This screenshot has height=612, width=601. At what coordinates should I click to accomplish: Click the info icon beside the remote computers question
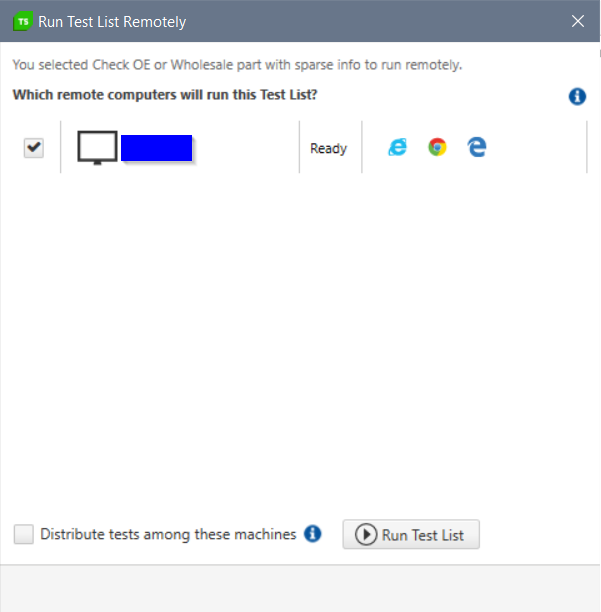[x=576, y=96]
